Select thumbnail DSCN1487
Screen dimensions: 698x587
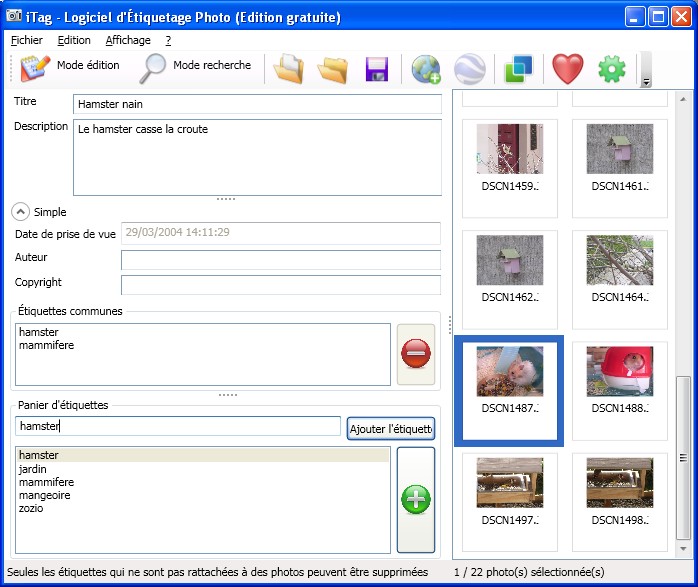(510, 391)
